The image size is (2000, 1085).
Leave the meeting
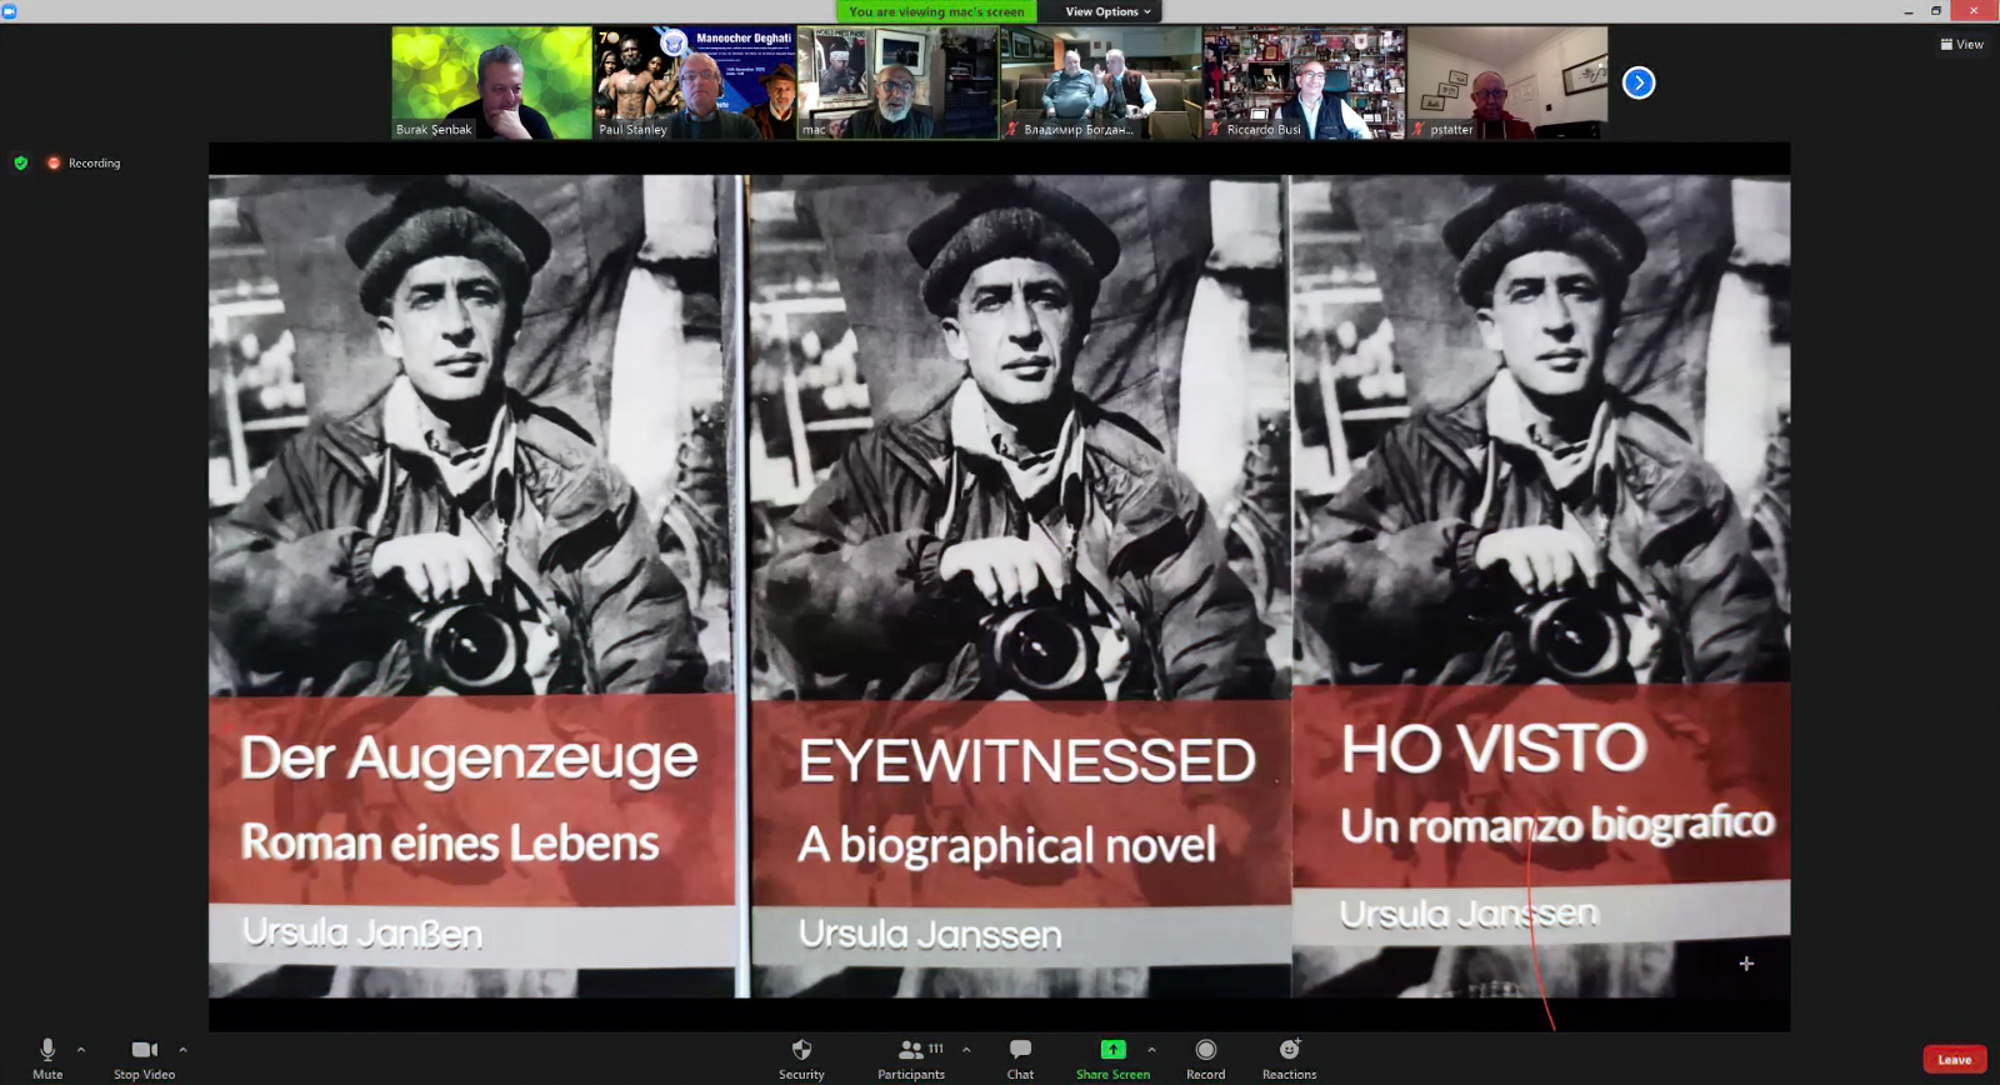click(1954, 1060)
